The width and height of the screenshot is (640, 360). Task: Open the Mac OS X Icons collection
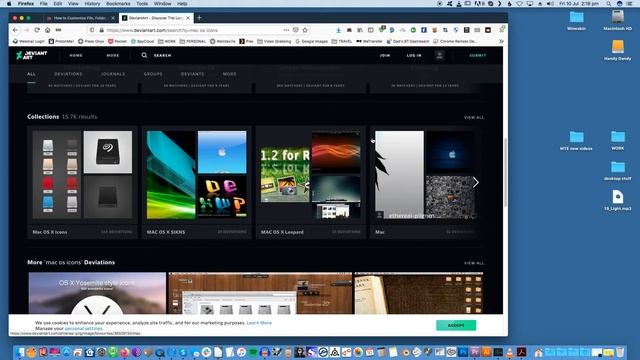[x=82, y=182]
